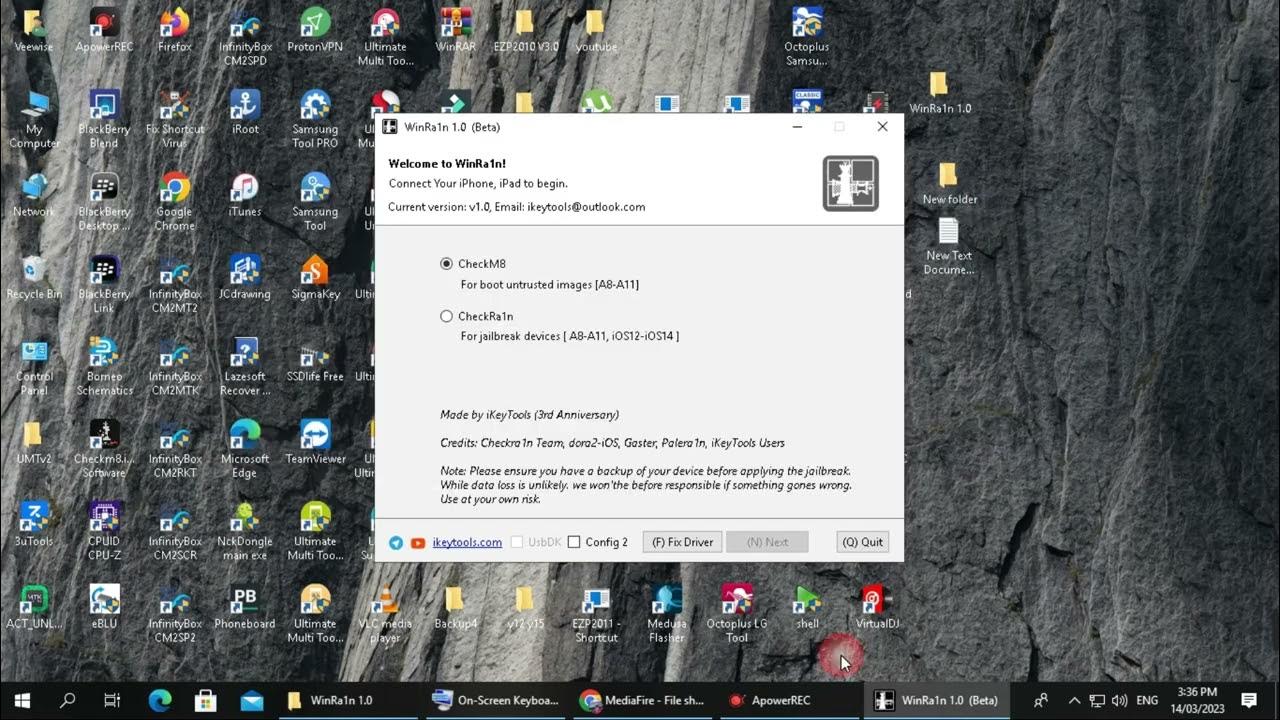The width and height of the screenshot is (1280, 720).
Task: Open the SigmaKey desktop icon
Action: [x=315, y=278]
